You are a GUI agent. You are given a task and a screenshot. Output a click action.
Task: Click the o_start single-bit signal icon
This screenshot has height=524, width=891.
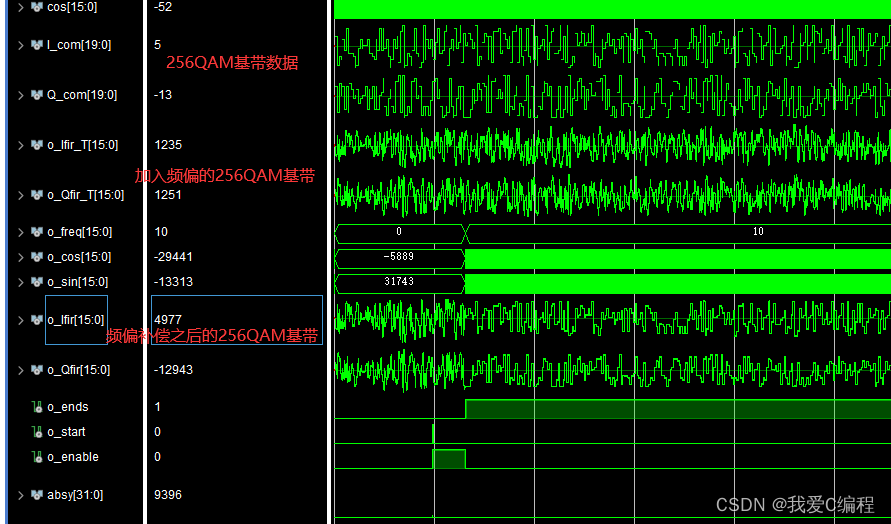(x=37, y=432)
